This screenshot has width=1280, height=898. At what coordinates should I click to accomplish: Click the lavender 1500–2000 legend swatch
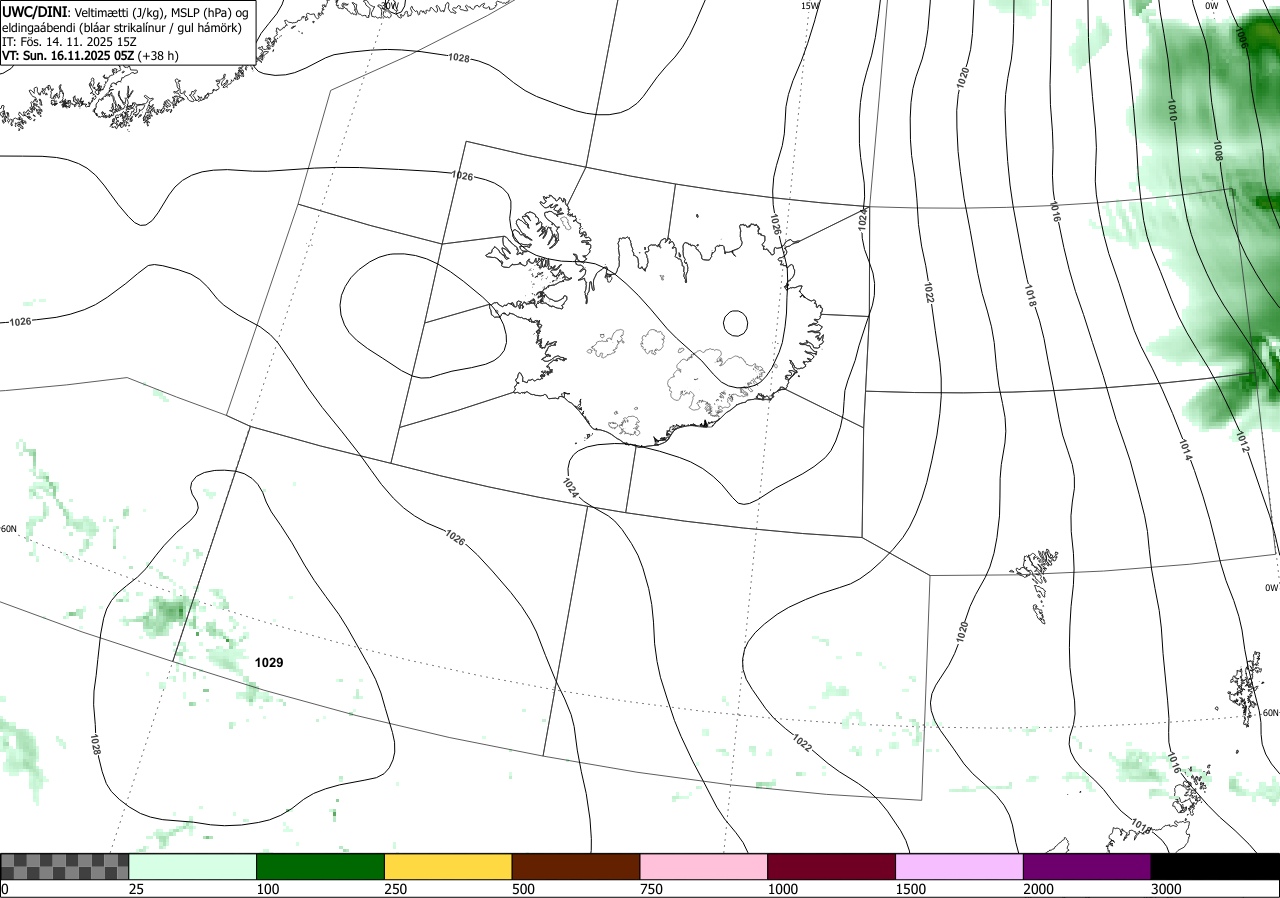960,866
